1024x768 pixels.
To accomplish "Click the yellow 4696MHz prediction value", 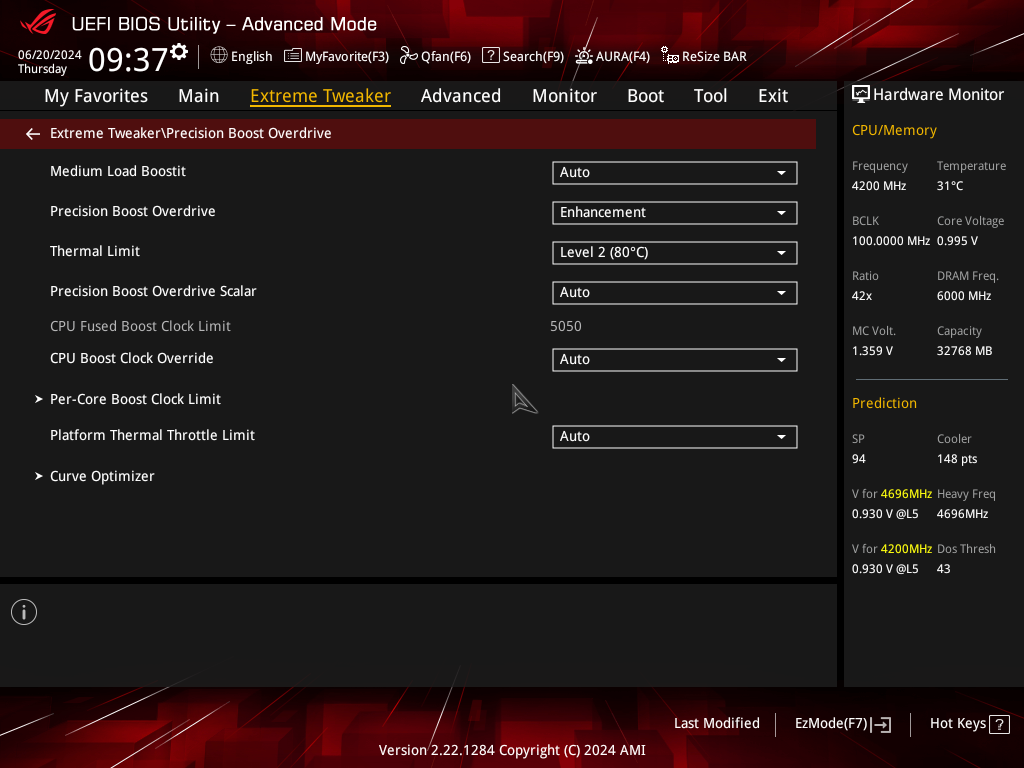I will (x=906, y=494).
